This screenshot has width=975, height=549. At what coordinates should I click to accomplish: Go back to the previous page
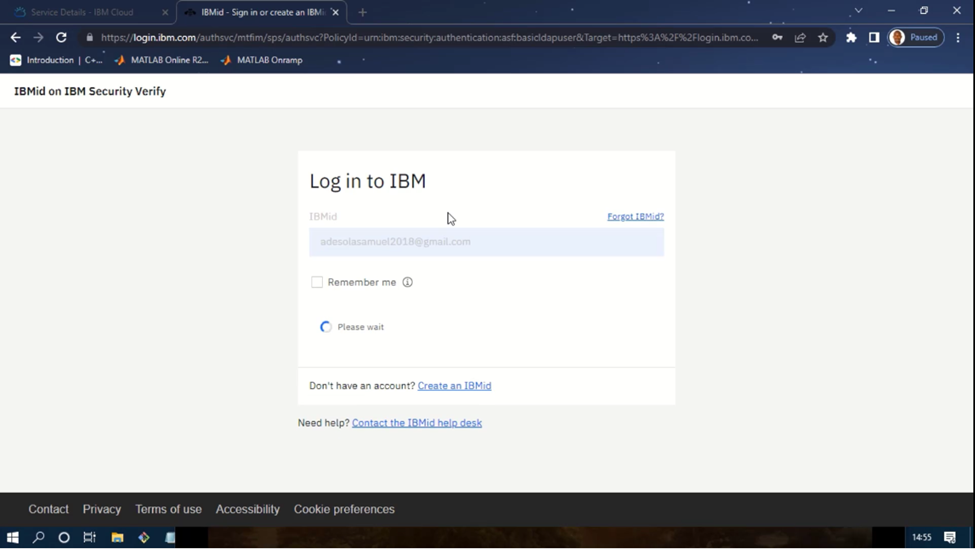(x=16, y=37)
